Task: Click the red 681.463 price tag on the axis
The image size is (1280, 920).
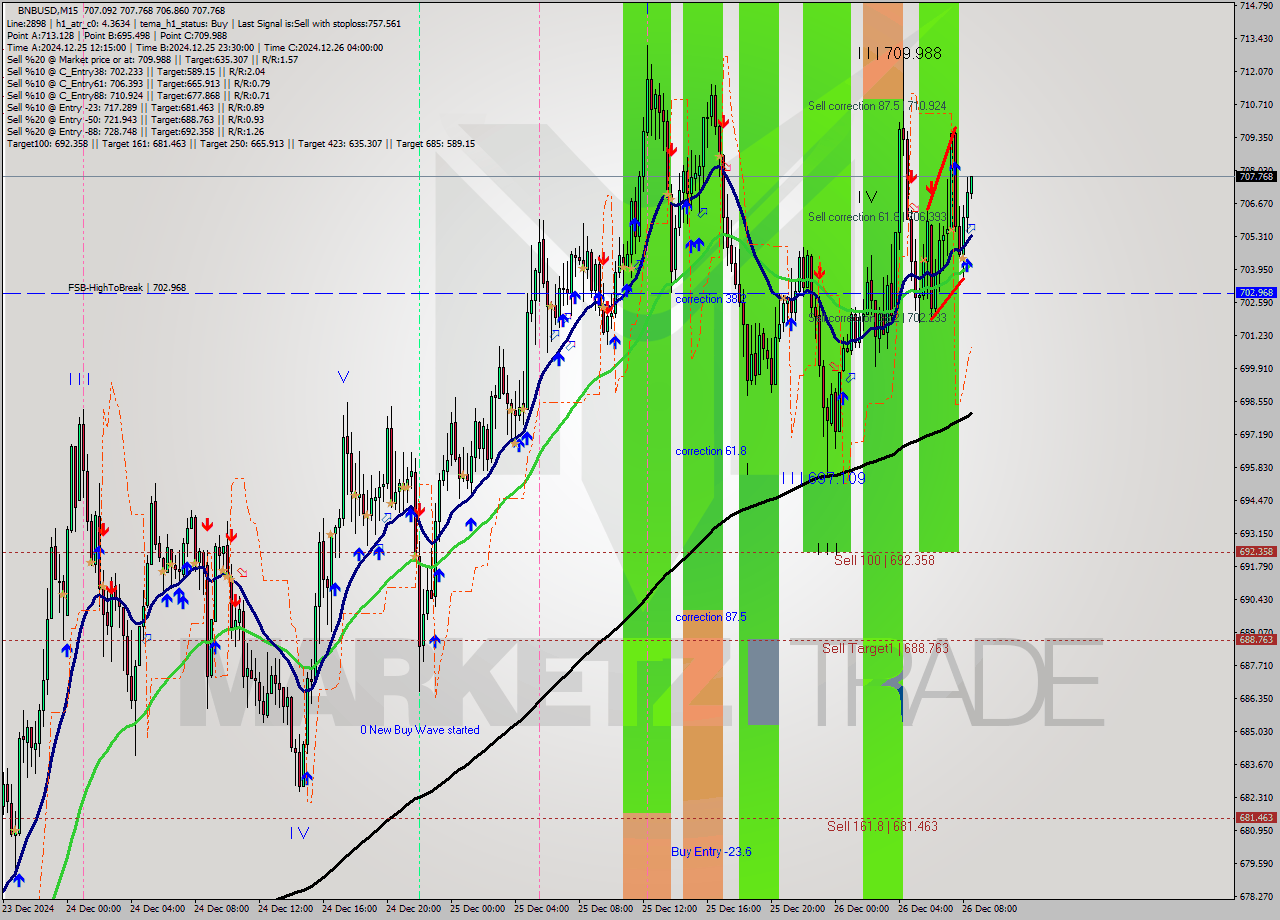Action: [x=1256, y=817]
